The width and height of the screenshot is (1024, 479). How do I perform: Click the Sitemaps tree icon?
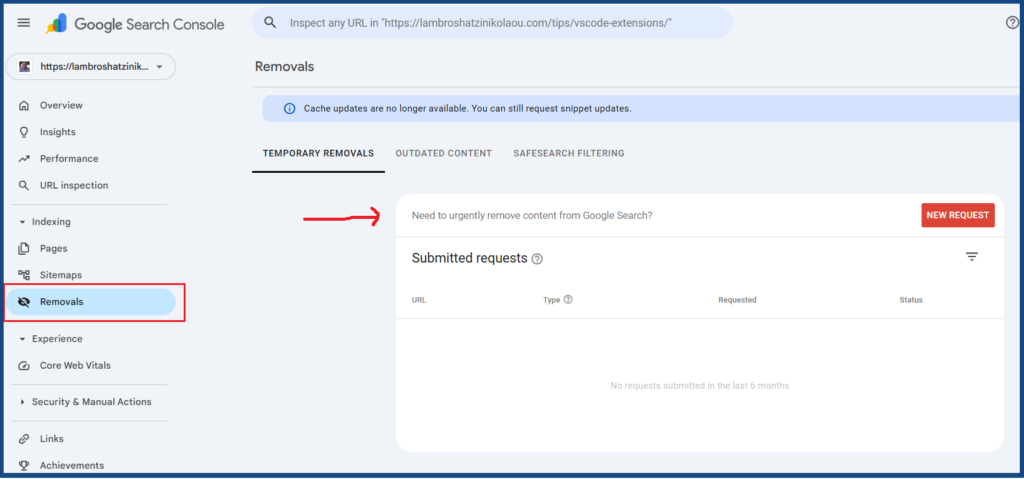click(x=24, y=275)
